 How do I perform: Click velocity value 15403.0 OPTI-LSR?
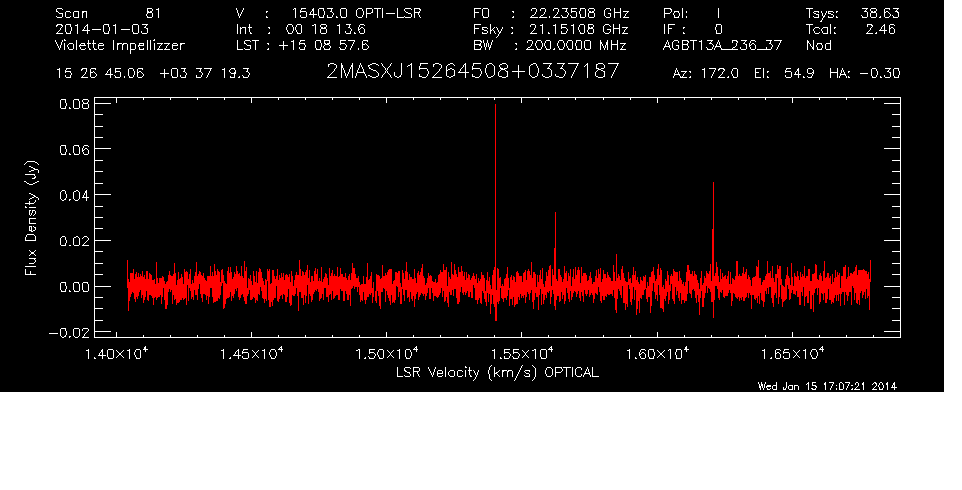356,13
